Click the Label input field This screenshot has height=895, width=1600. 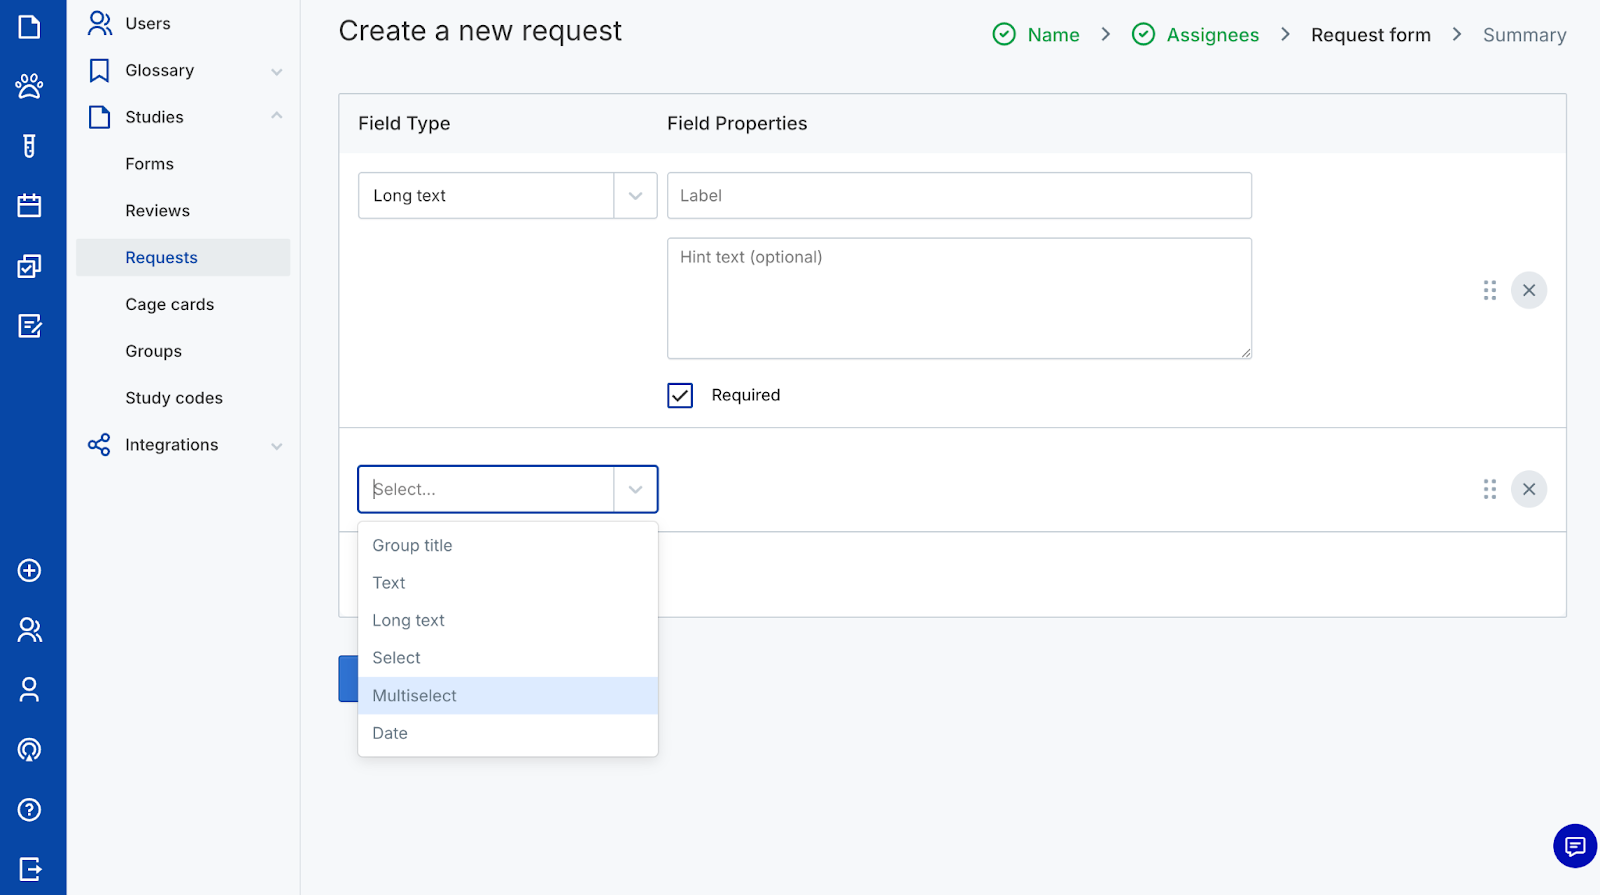[x=958, y=196]
